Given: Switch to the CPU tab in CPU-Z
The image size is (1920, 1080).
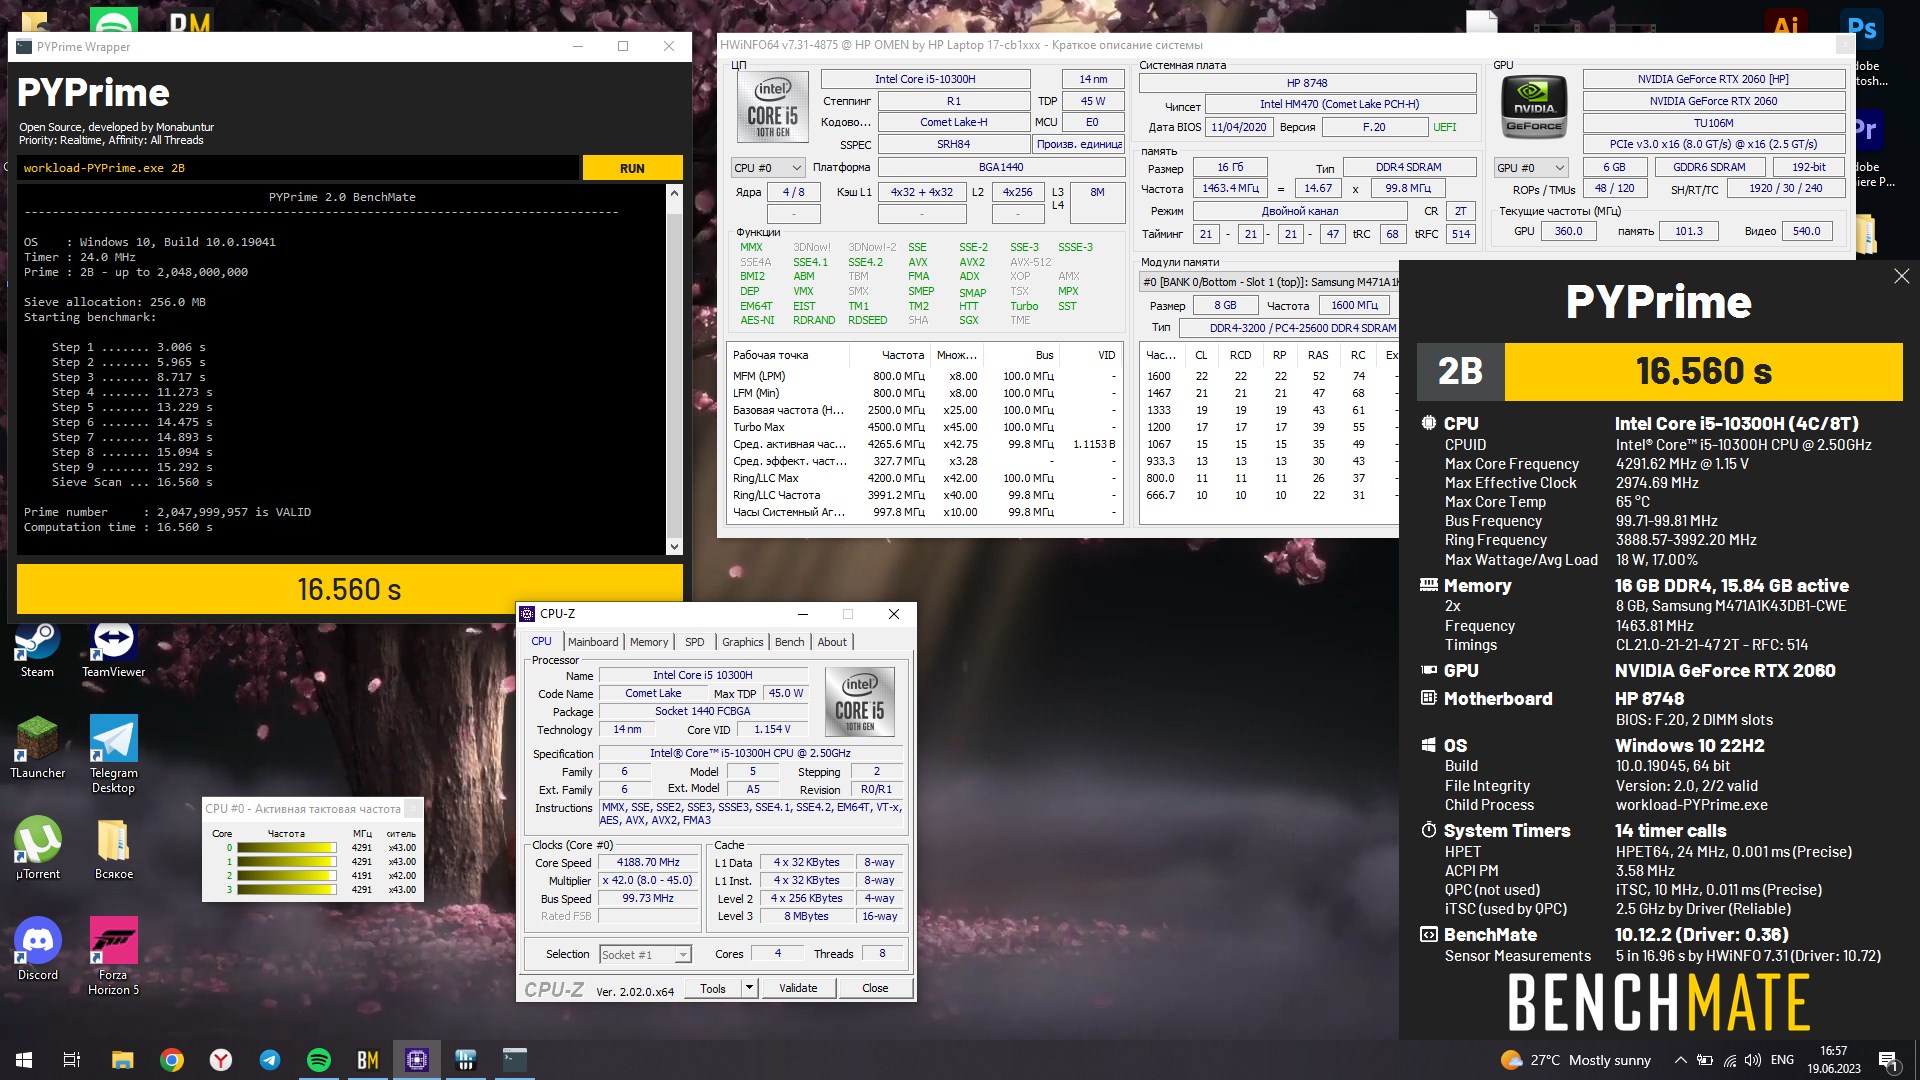Looking at the screenshot, I should (x=541, y=642).
